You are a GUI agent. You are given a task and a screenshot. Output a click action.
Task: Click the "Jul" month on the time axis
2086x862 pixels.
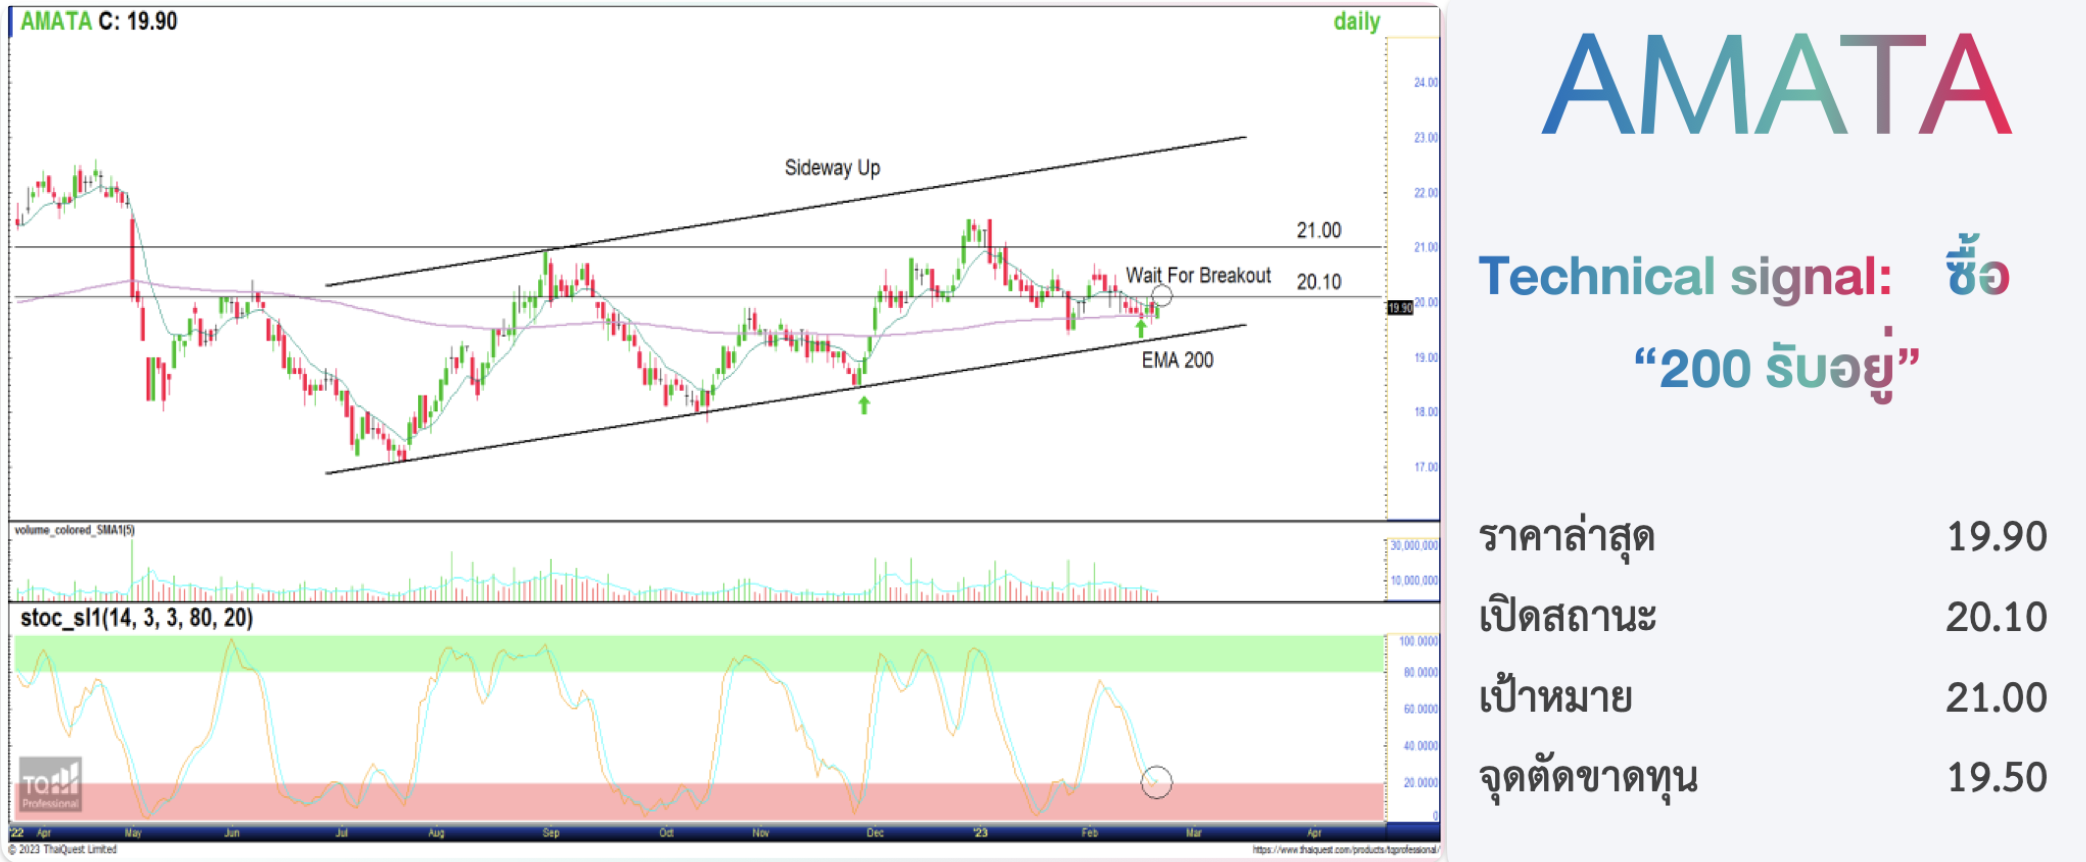(x=341, y=832)
